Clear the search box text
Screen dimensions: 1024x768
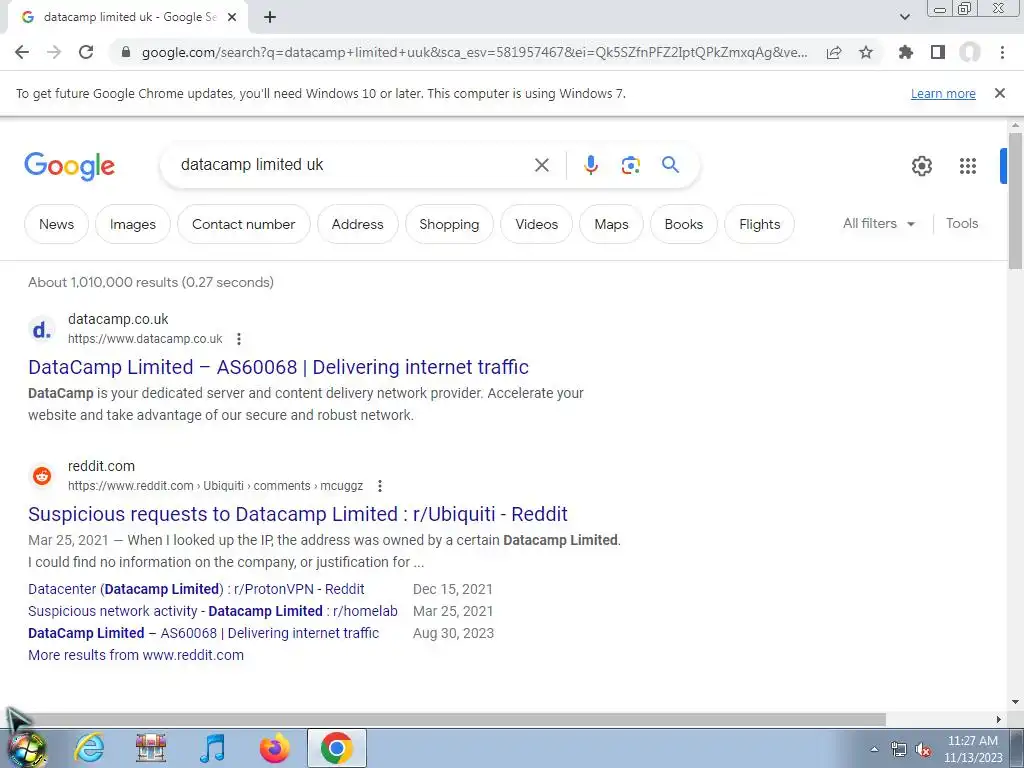[x=541, y=165]
